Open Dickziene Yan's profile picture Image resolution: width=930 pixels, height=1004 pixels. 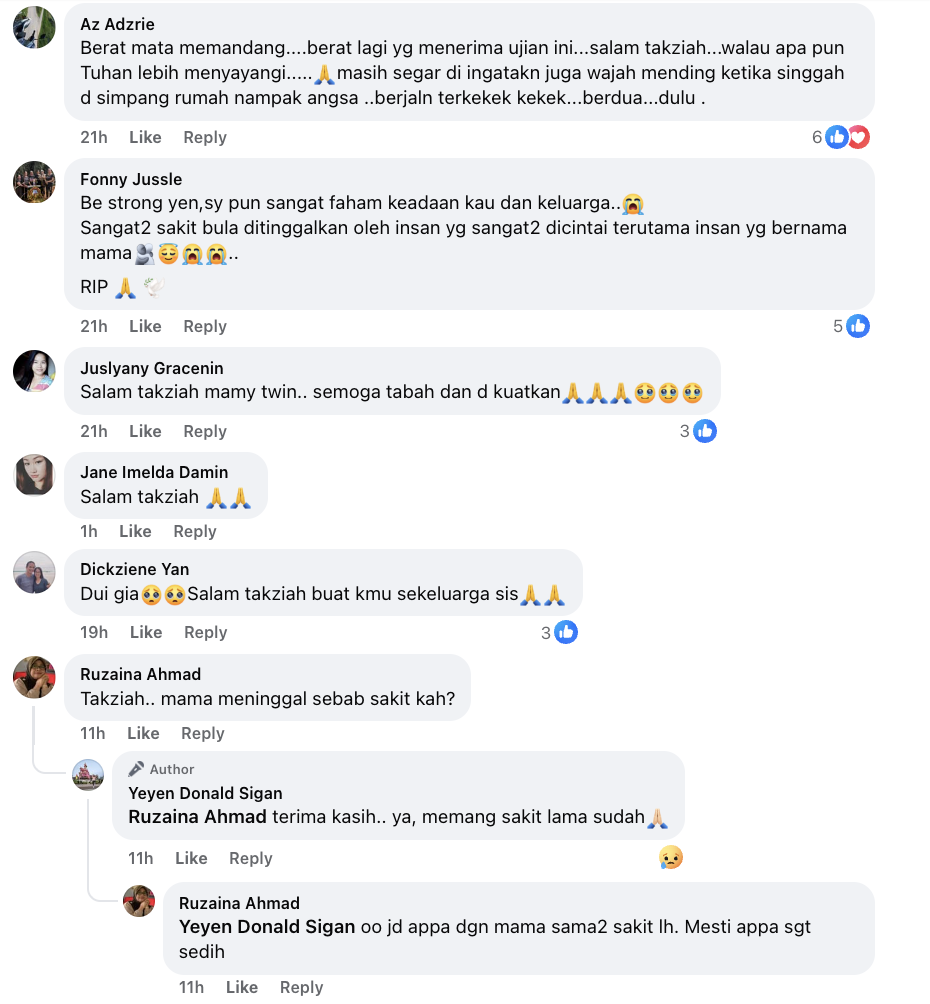pos(34,572)
